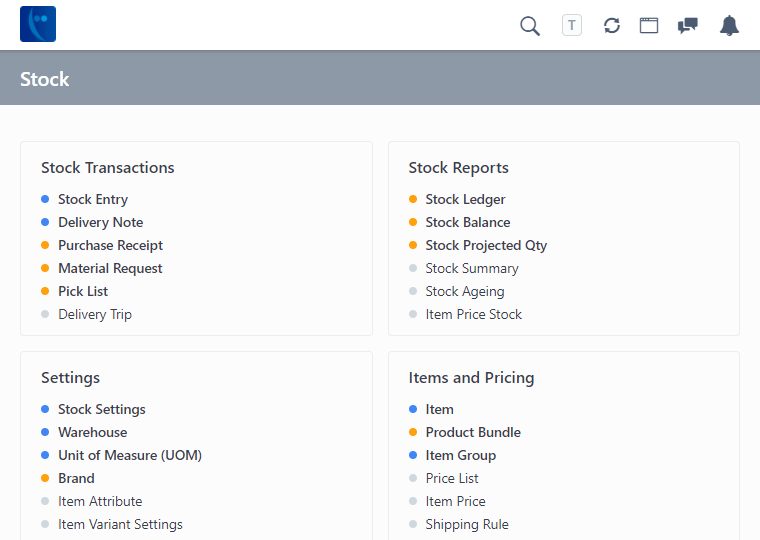Click the app logo in top-left
The width and height of the screenshot is (760, 540).
click(x=38, y=24)
